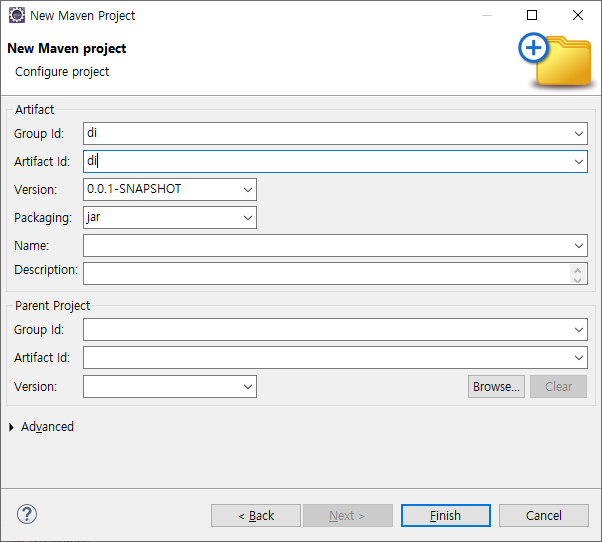Click the 'Description:' label
Screen dimensions: 602x542
click(x=46, y=270)
